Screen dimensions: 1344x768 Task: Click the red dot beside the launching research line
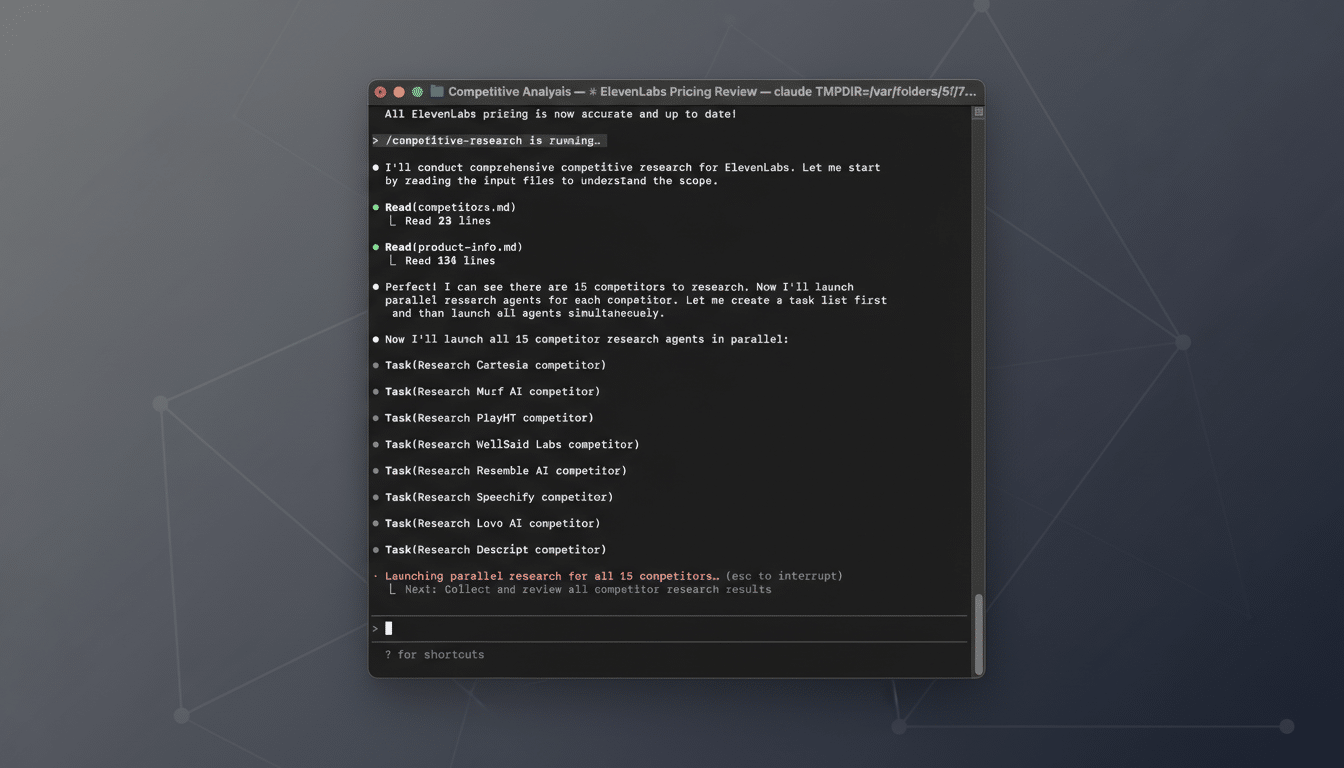377,576
